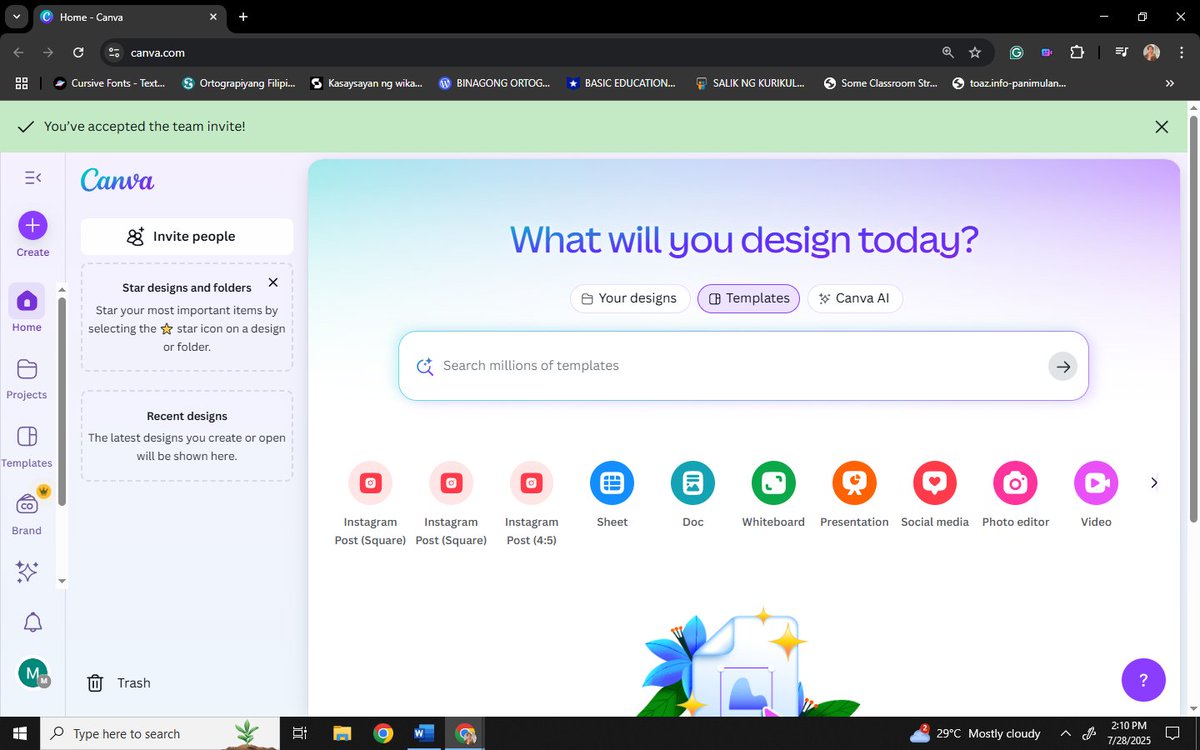Open Chrome profile avatar

pyautogui.click(x=1151, y=52)
